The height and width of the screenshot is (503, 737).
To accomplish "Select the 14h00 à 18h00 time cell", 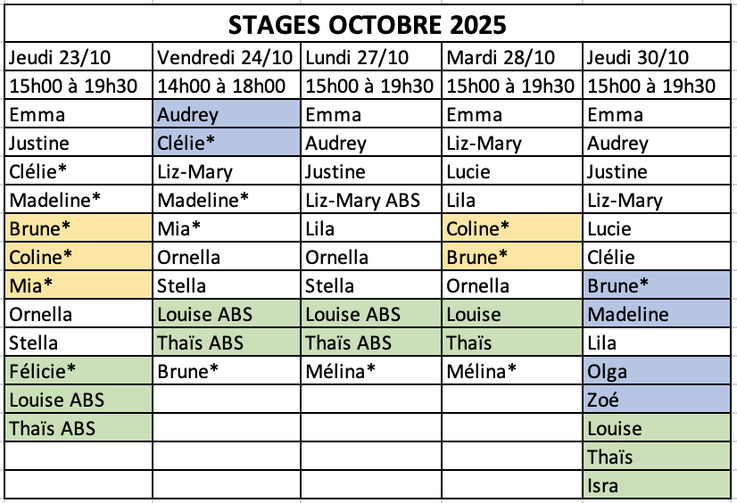I will click(227, 85).
